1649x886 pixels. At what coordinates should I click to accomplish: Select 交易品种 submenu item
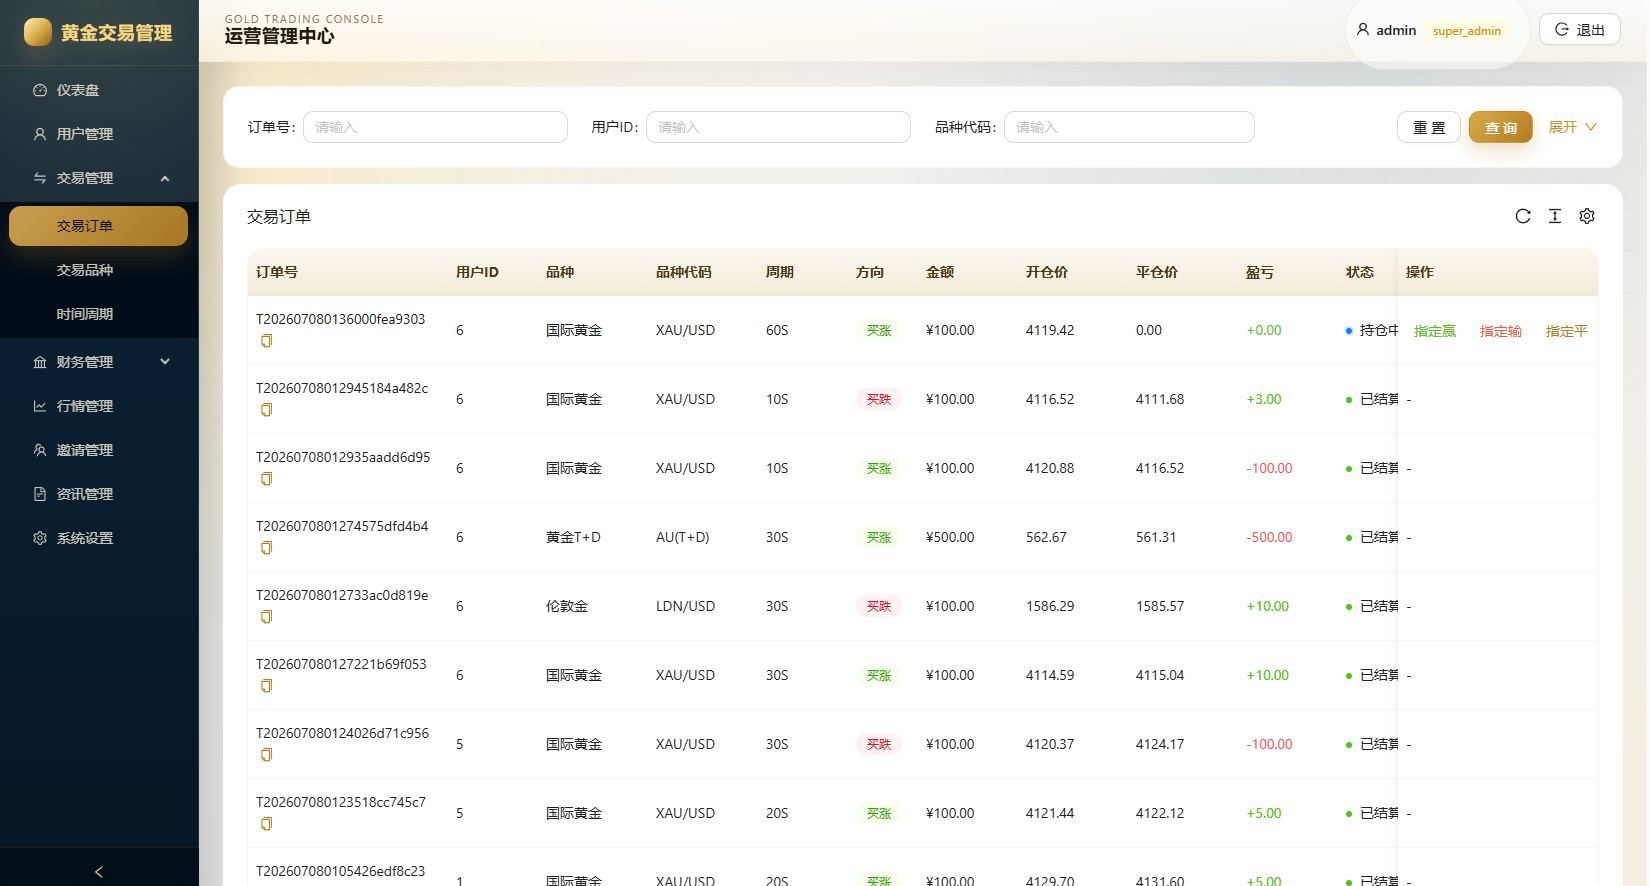click(x=99, y=270)
